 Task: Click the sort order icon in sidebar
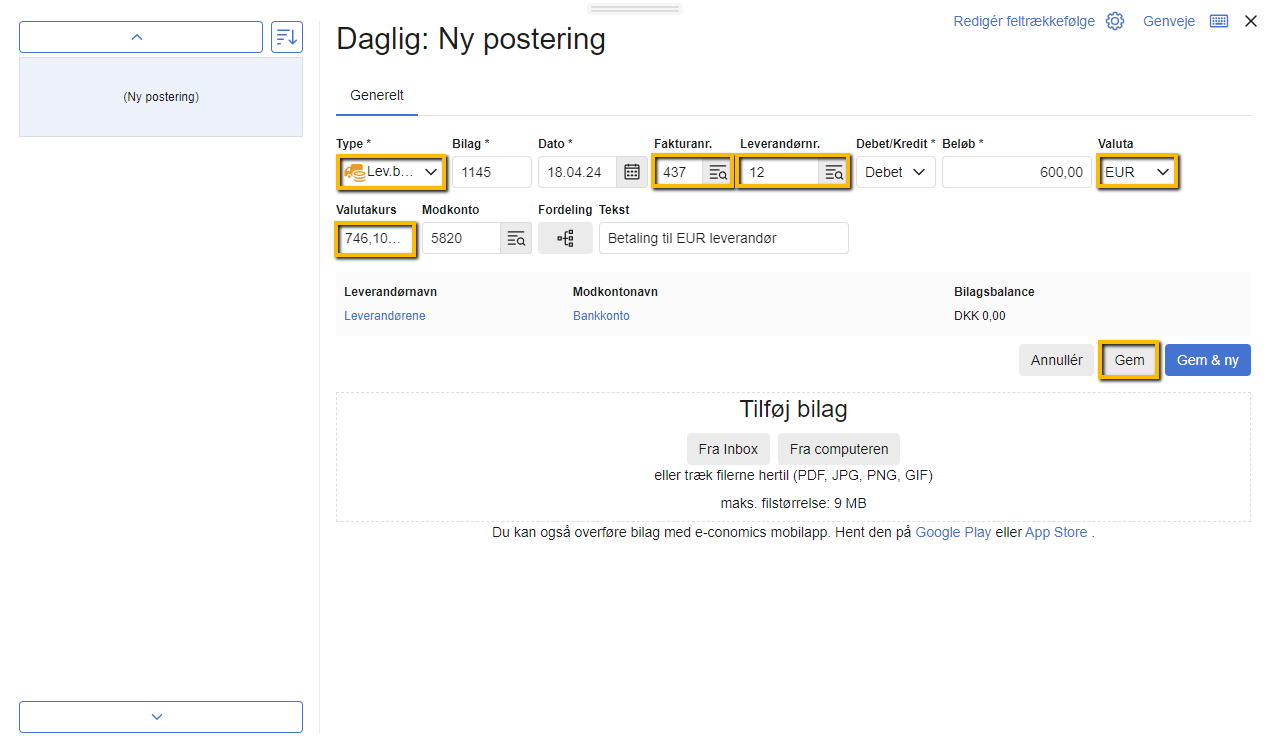click(287, 37)
